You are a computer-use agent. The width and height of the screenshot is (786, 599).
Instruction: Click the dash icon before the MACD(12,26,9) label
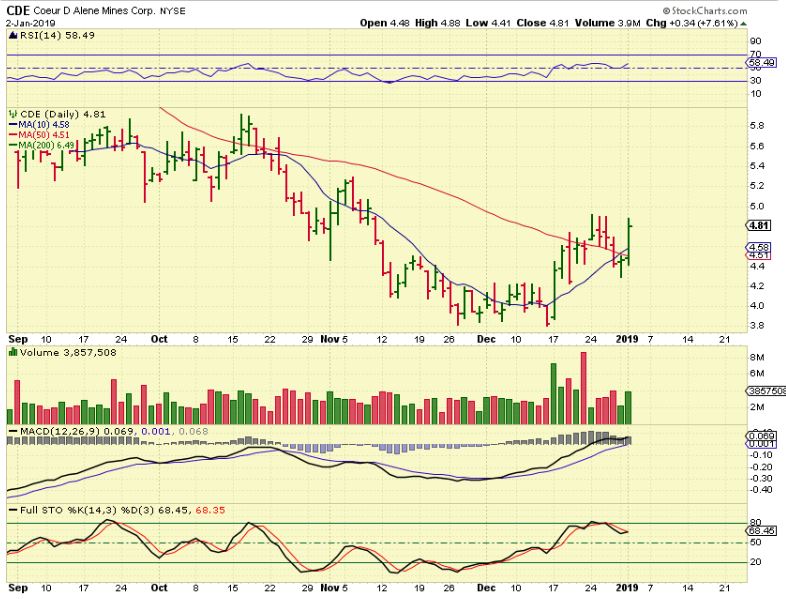[13, 431]
